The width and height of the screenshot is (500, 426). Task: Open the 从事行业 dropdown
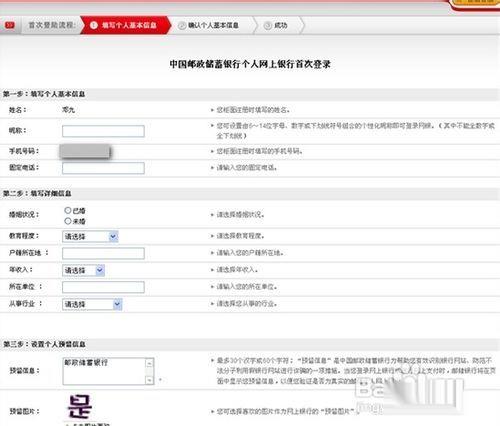point(92,304)
